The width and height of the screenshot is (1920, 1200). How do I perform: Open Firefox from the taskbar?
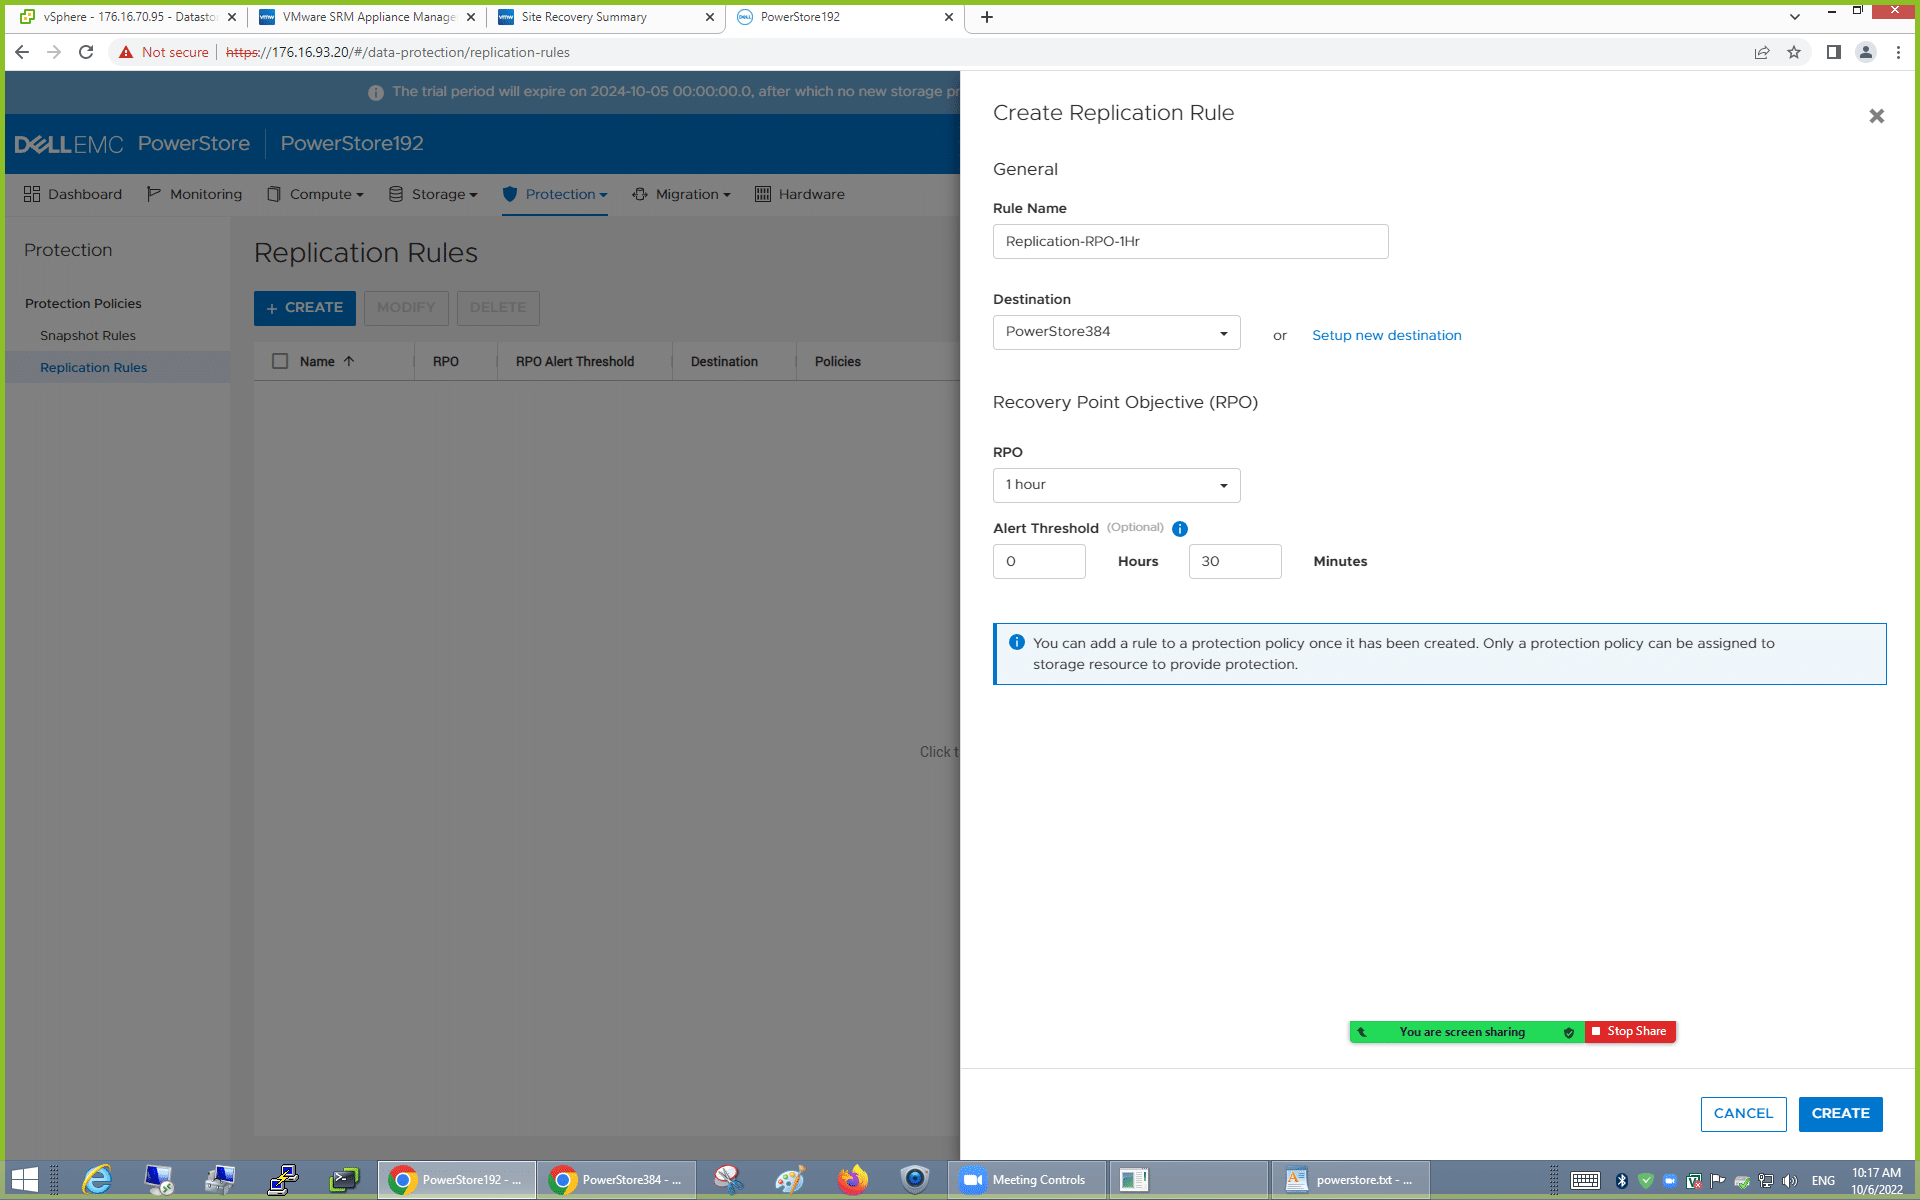(x=852, y=1180)
